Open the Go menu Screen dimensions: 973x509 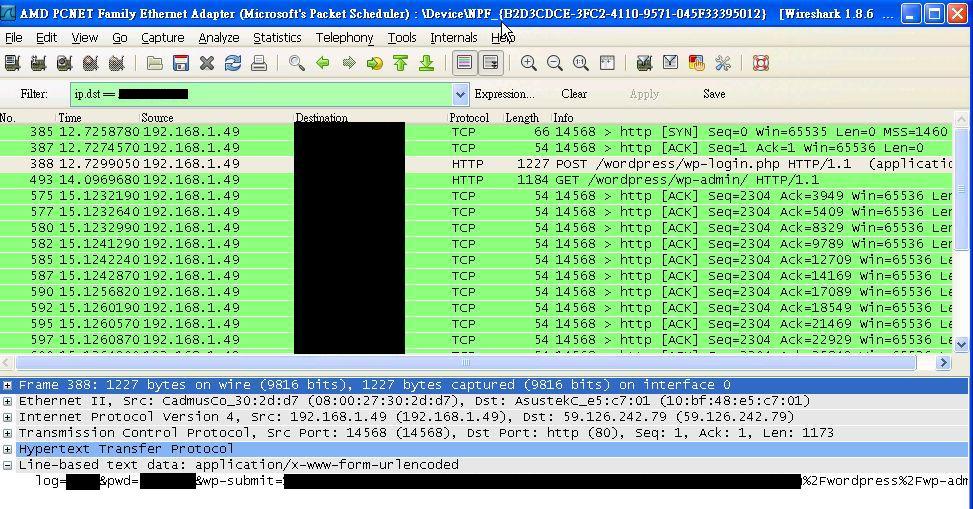click(120, 38)
